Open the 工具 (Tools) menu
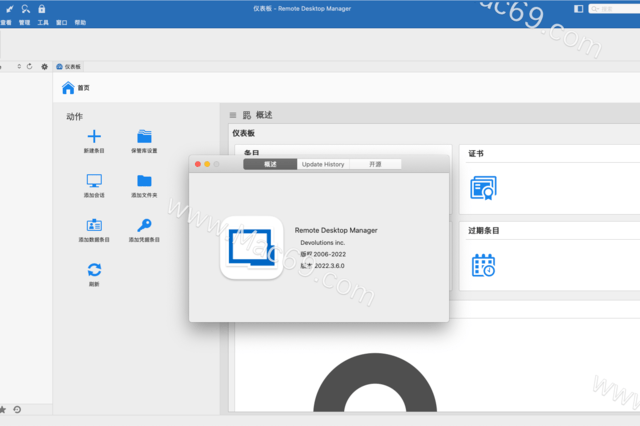The image size is (640, 426). click(x=43, y=22)
